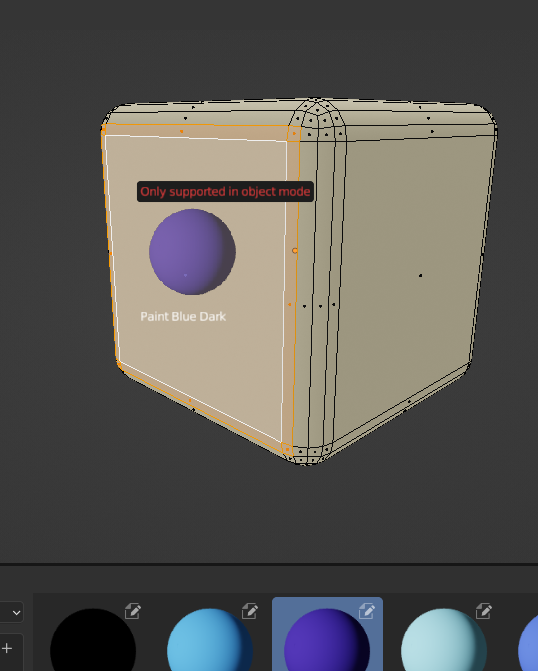The image size is (538, 671).
Task: Select the black material sphere thumbnail
Action: click(x=93, y=640)
